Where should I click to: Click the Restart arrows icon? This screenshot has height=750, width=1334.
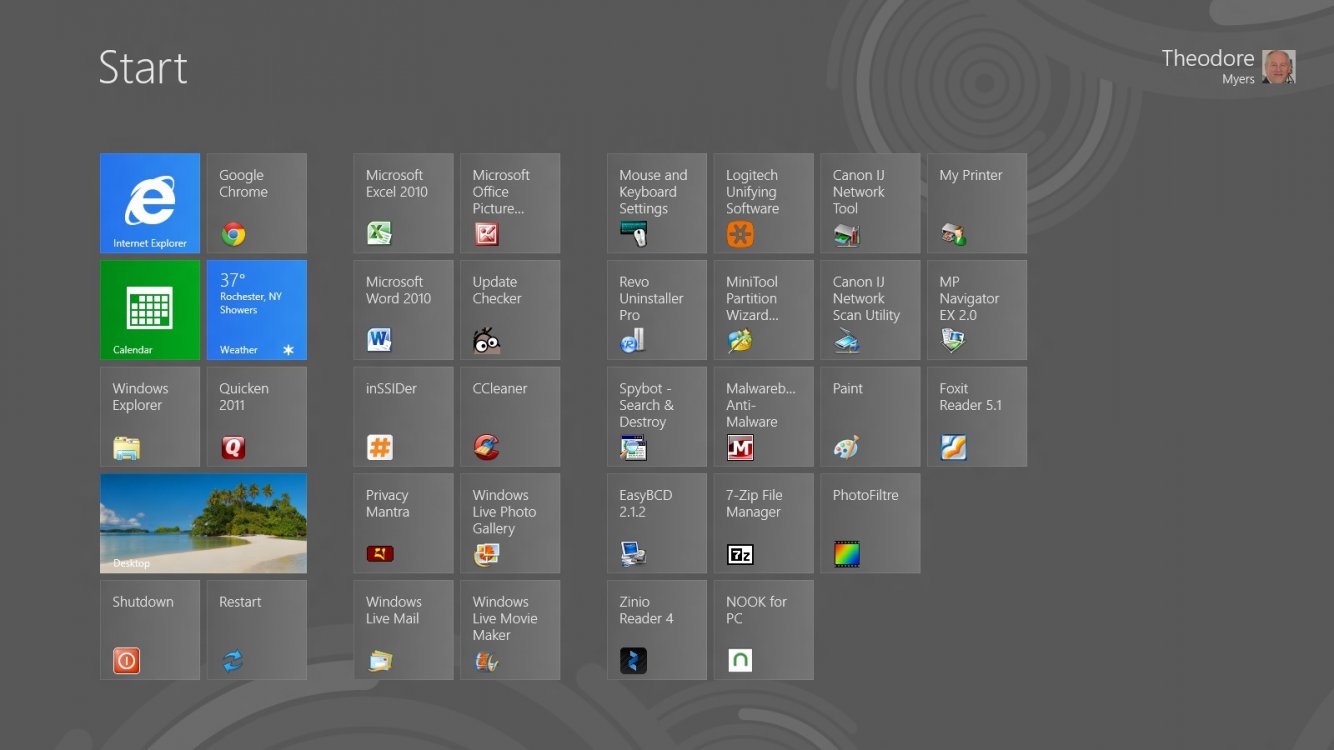(x=233, y=661)
